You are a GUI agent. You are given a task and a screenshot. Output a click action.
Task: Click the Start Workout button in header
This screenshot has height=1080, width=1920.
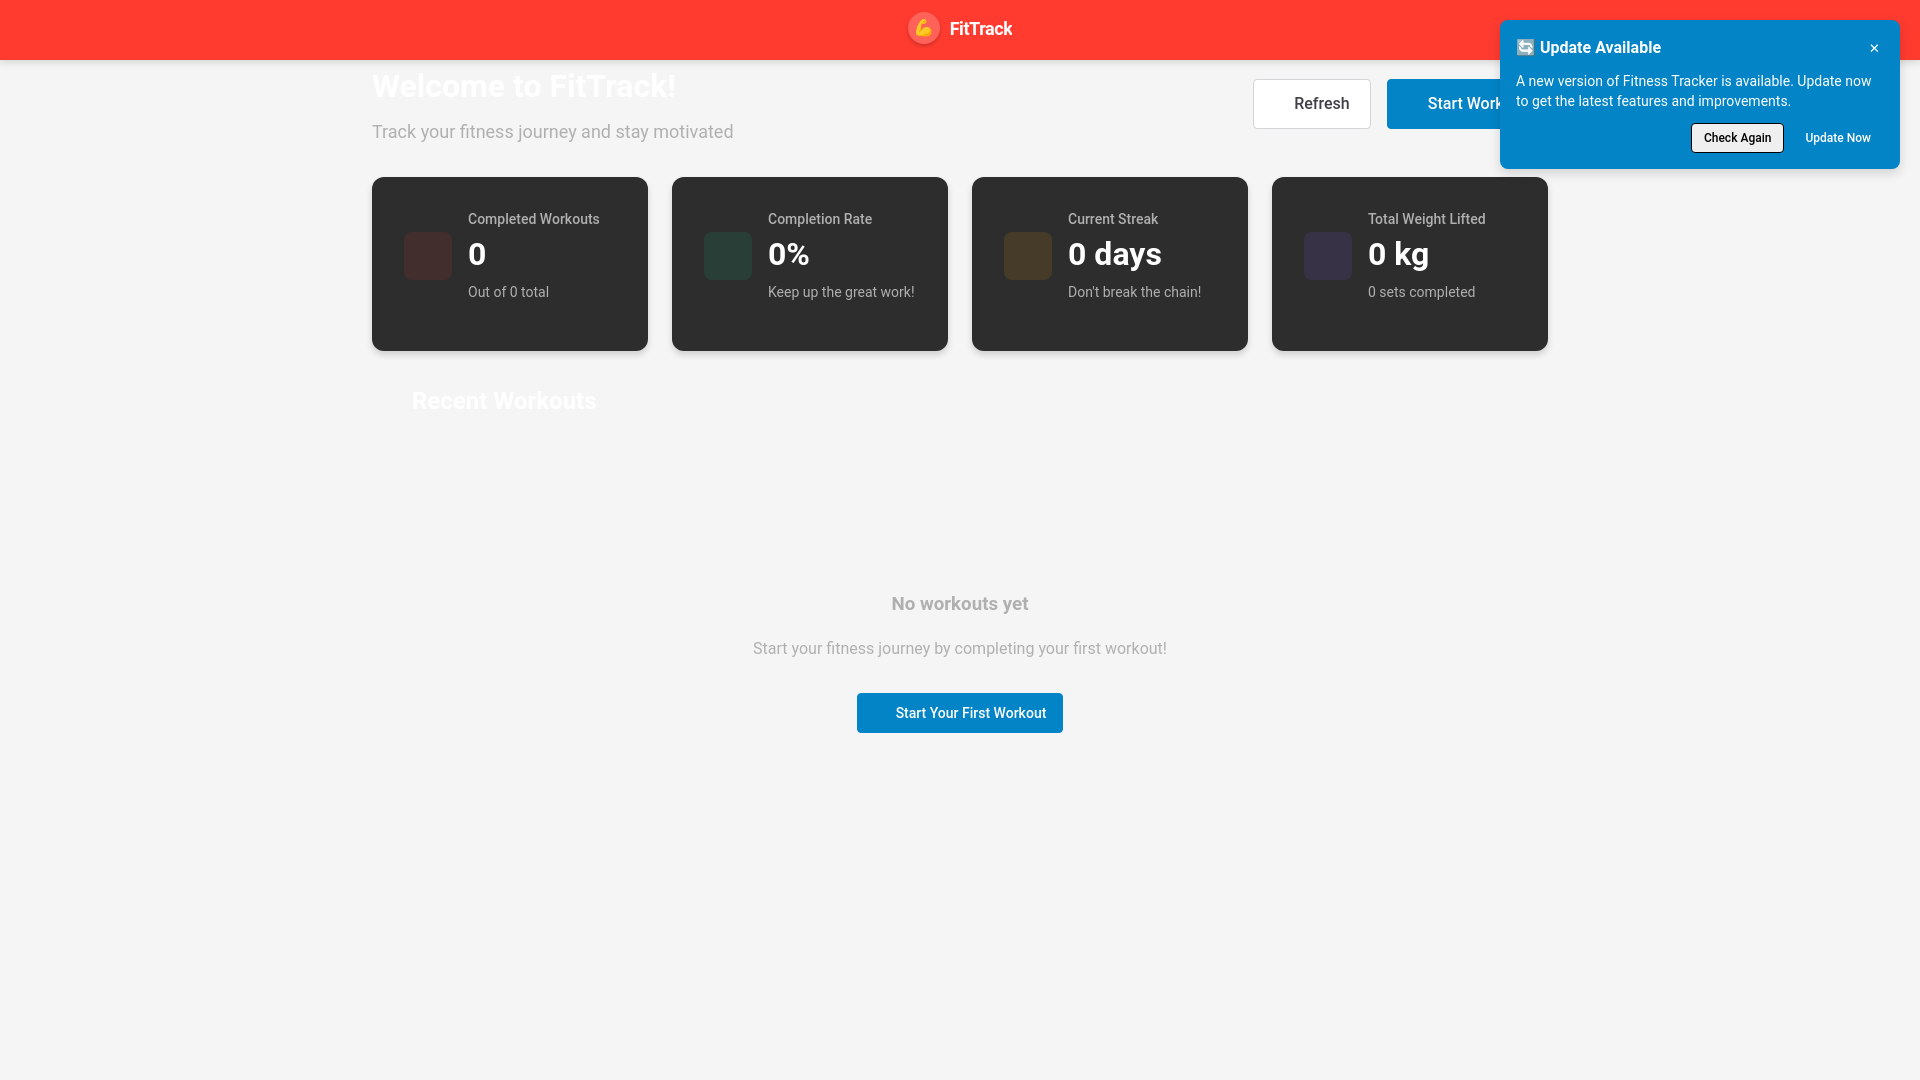pos(1443,104)
